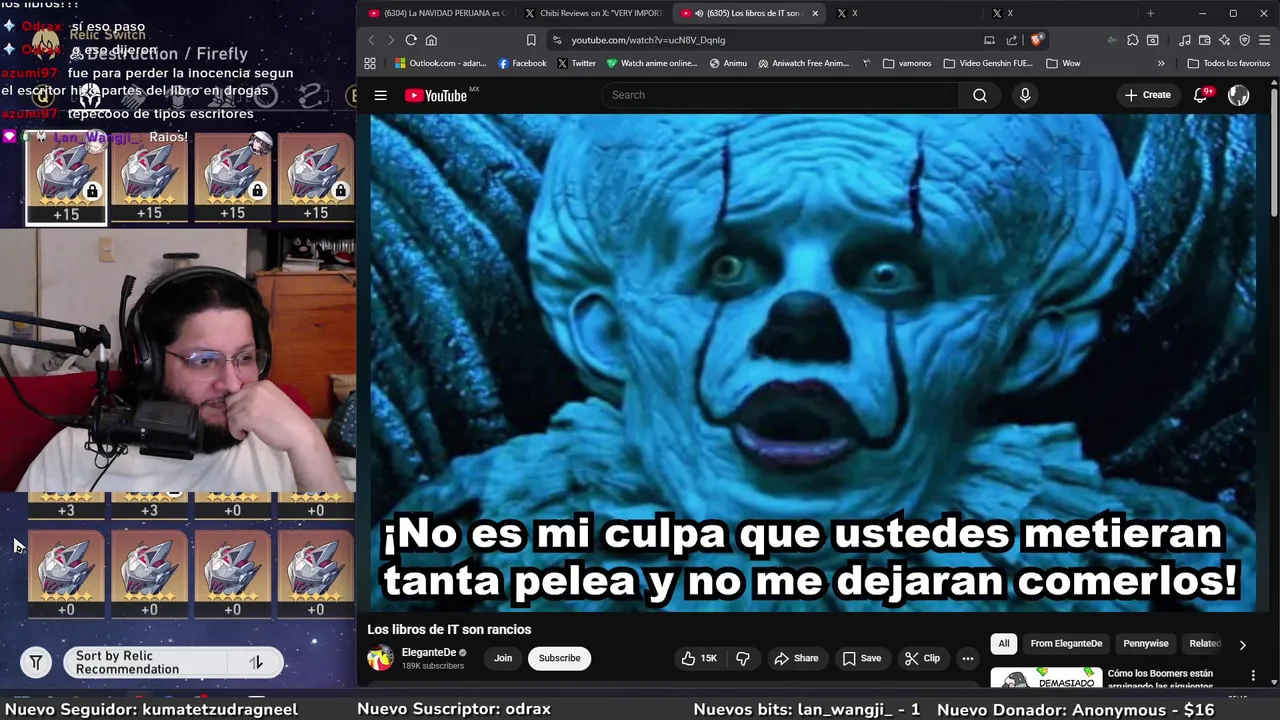
Task: Open Facebook bookmark
Action: point(522,63)
